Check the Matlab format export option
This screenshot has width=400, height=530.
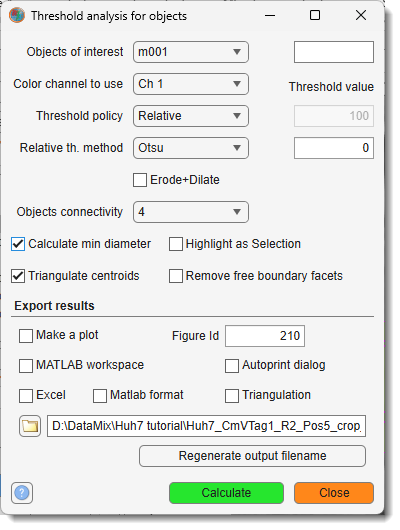100,396
